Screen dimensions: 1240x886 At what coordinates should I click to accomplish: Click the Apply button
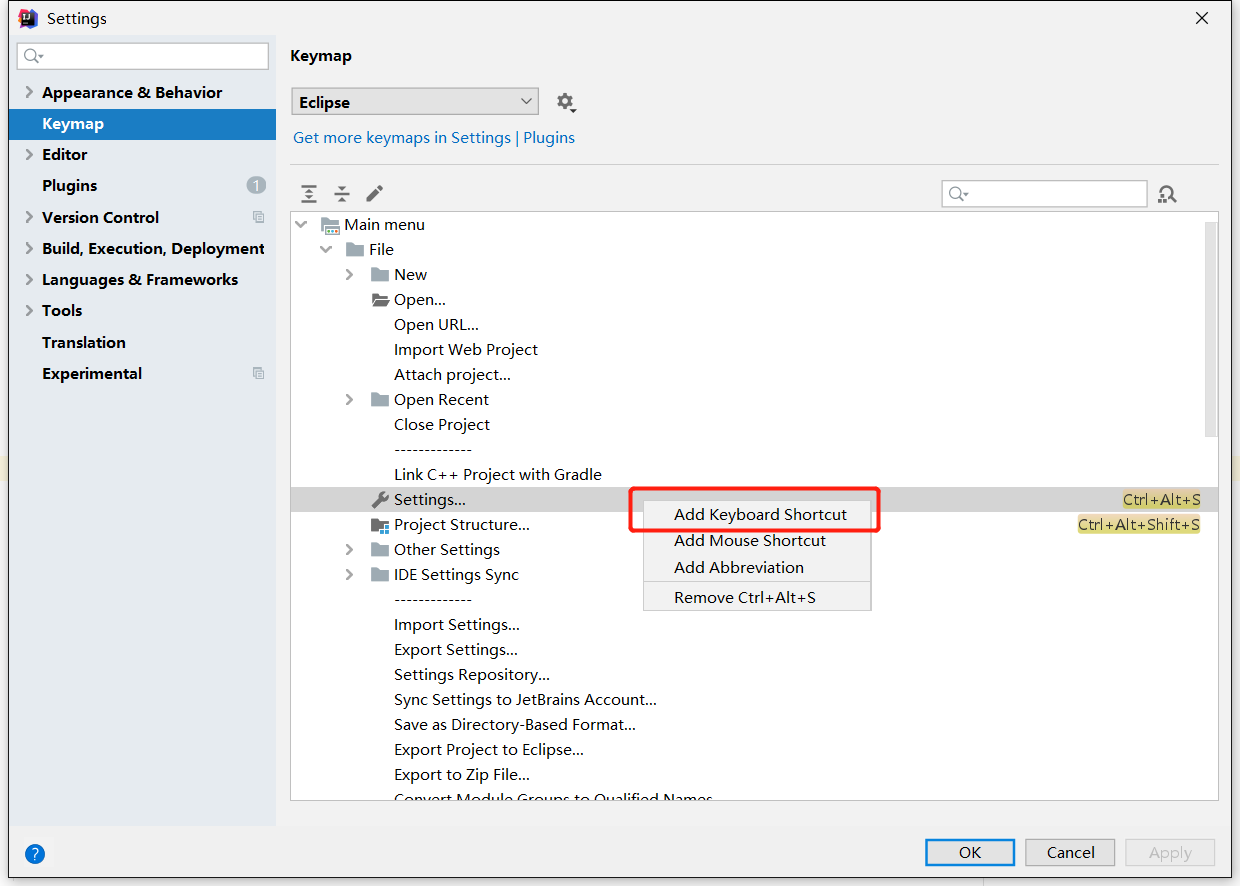coord(1170,852)
